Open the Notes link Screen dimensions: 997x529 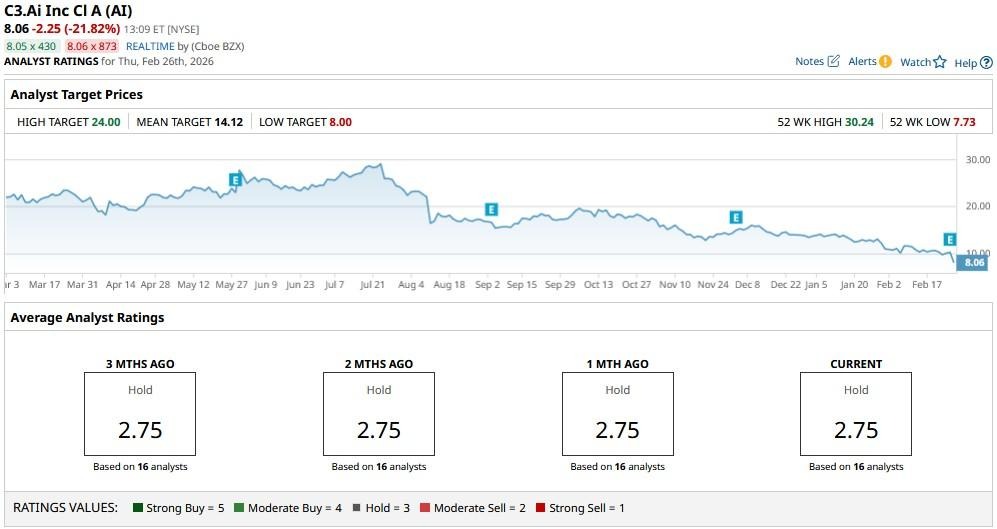pos(809,61)
